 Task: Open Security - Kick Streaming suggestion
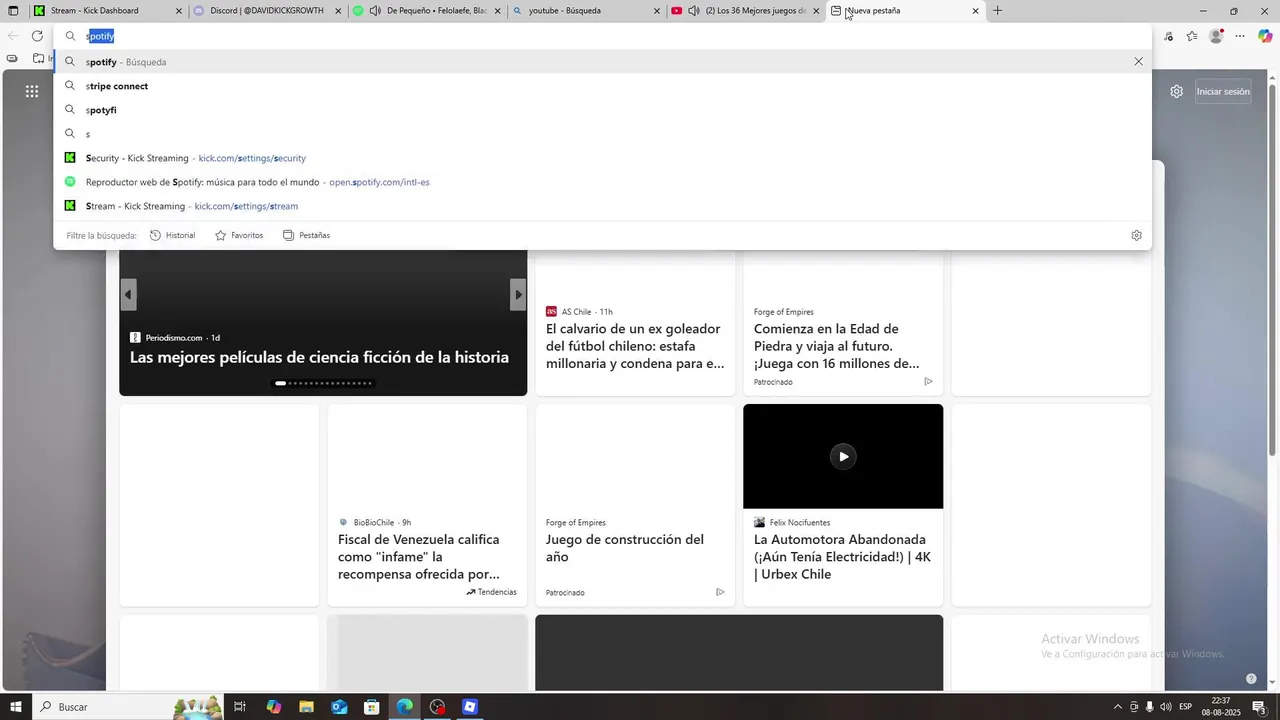pos(602,158)
